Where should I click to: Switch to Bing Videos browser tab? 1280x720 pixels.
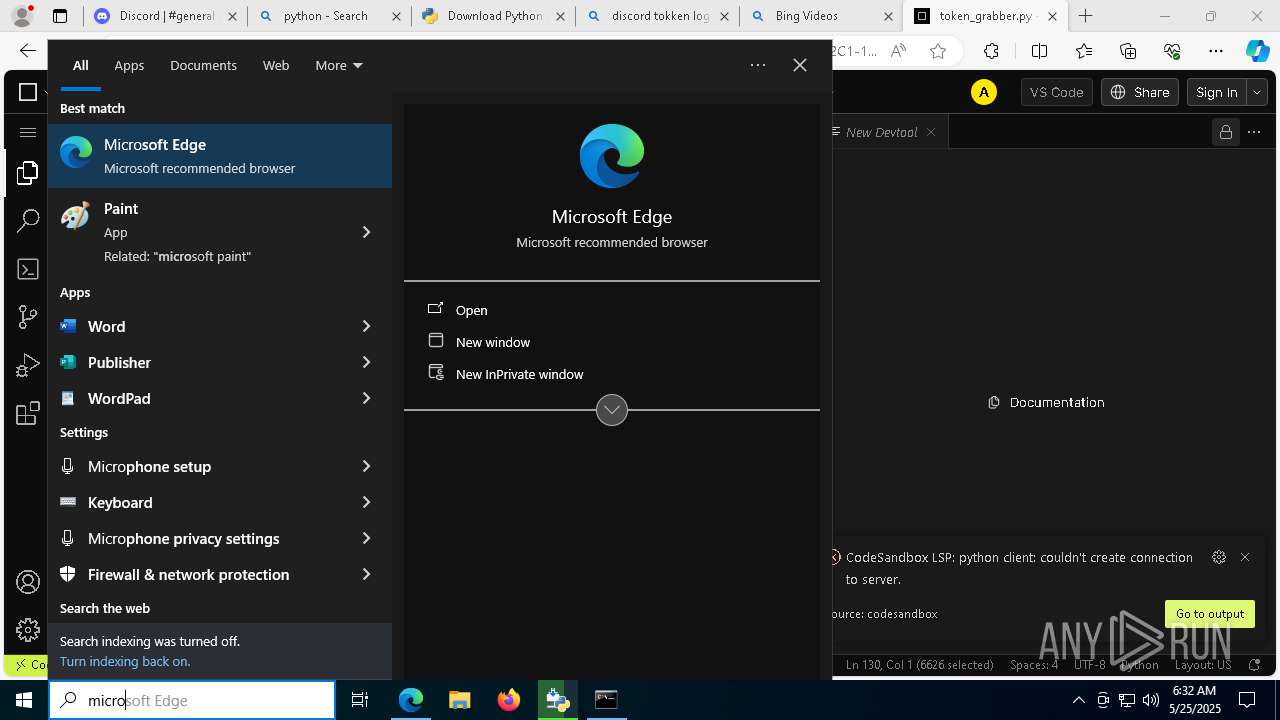click(x=820, y=16)
